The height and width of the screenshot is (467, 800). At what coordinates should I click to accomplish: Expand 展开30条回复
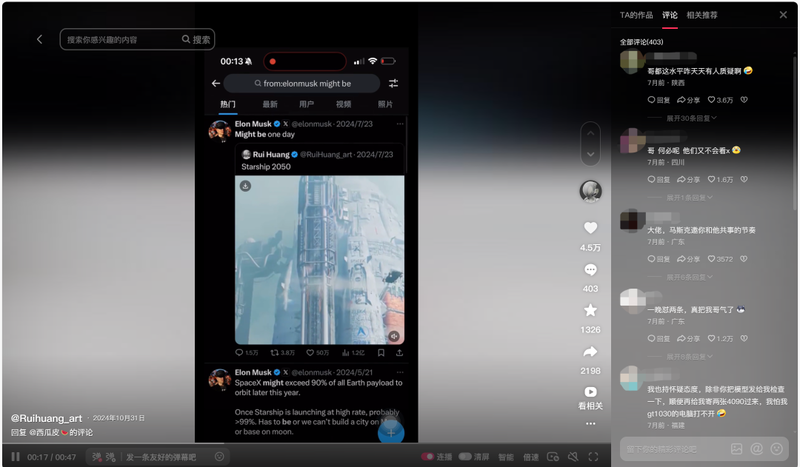point(691,118)
